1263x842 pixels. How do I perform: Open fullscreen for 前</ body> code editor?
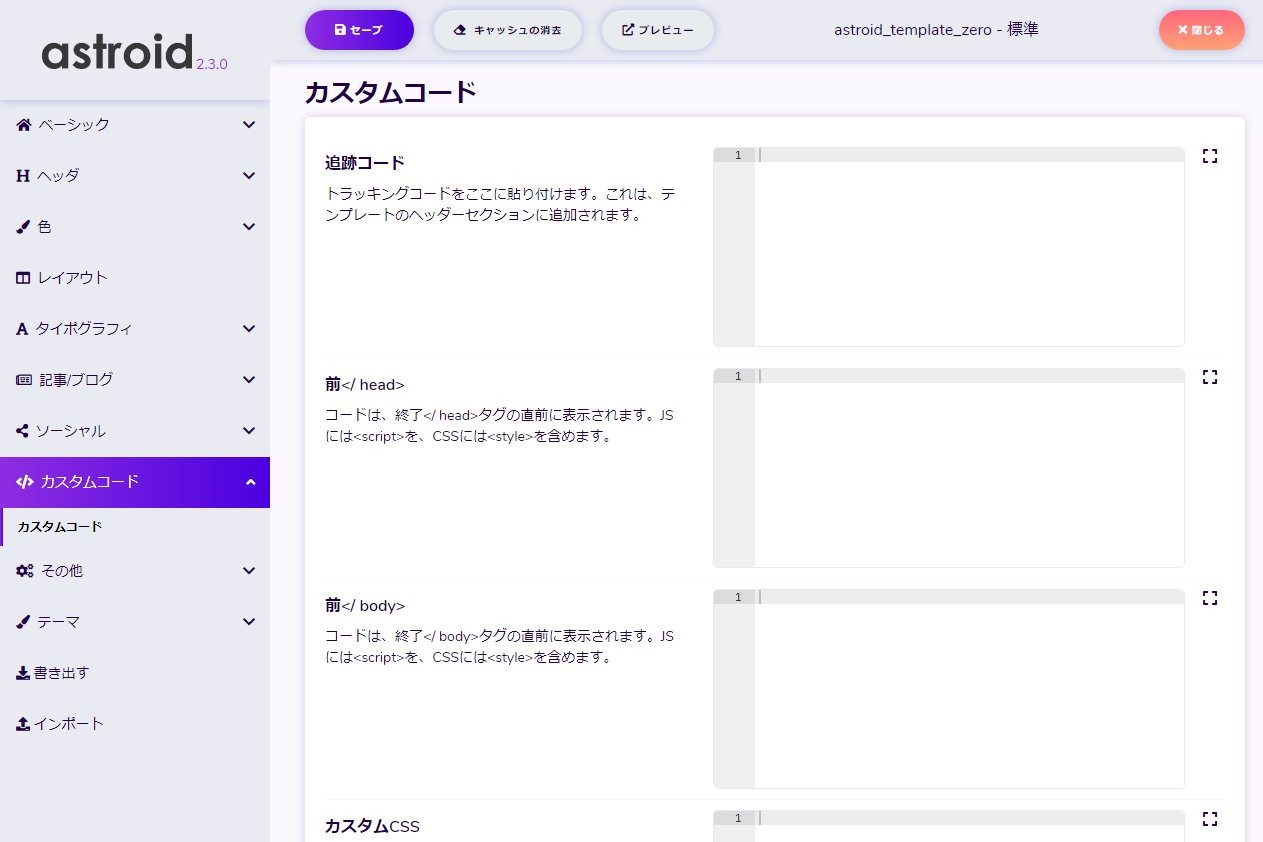pos(1210,598)
